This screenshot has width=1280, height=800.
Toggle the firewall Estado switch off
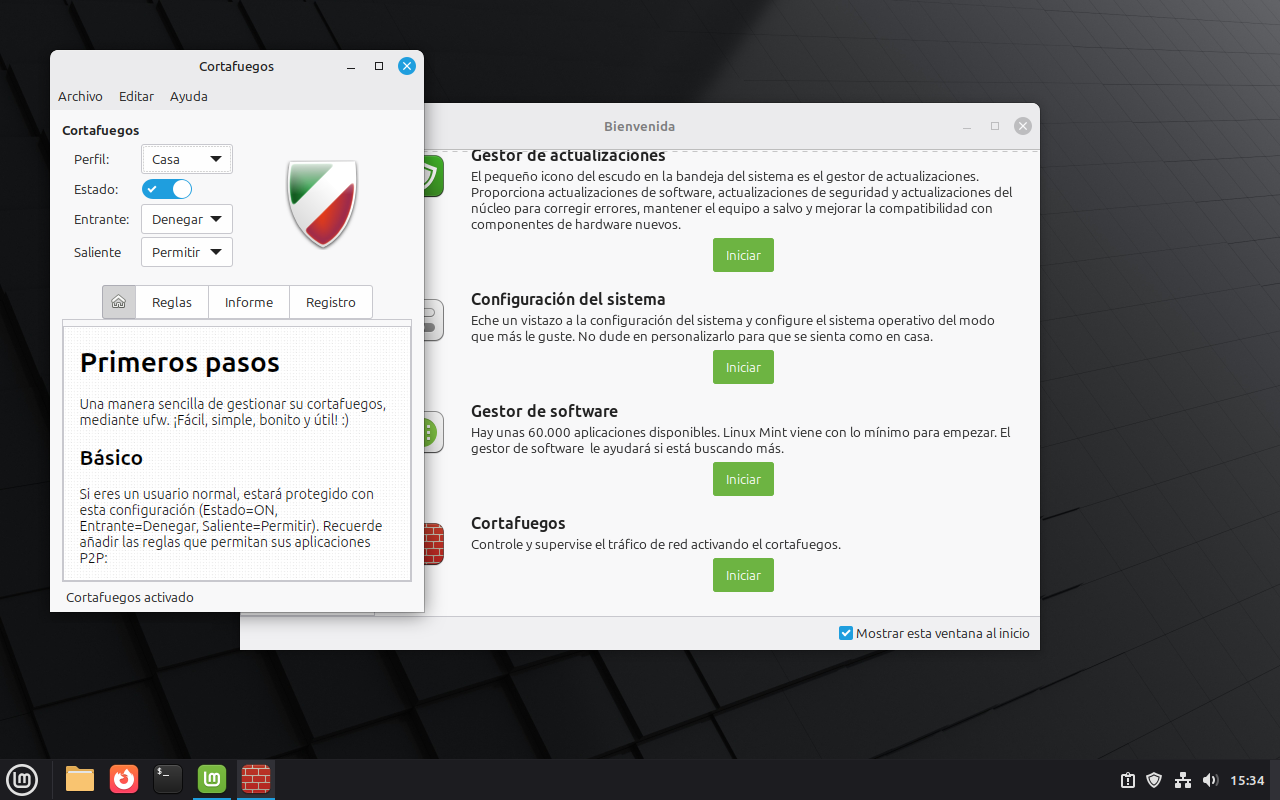[167, 189]
